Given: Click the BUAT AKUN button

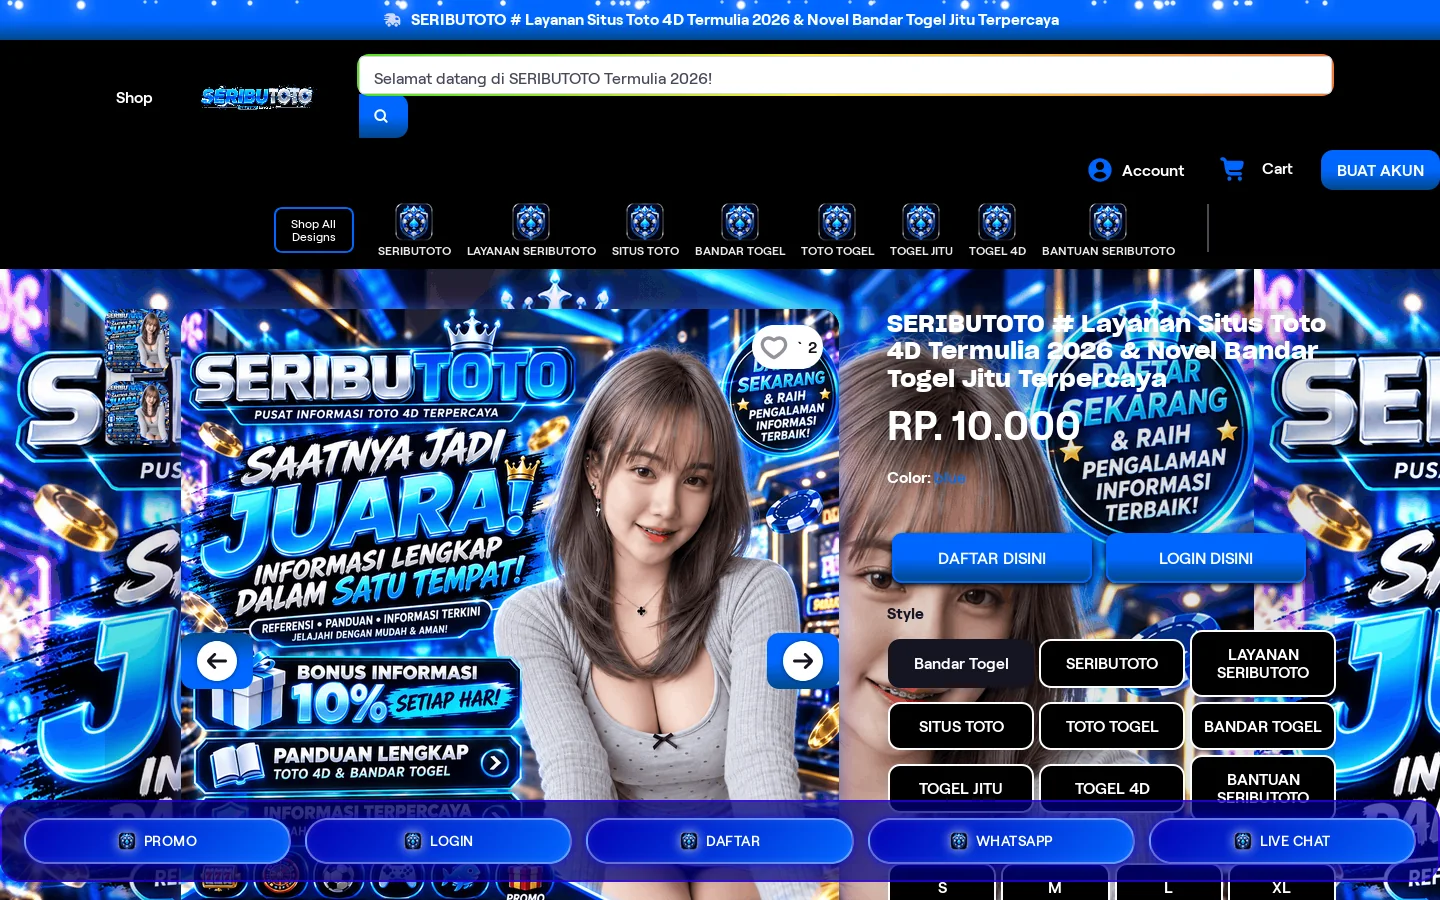Looking at the screenshot, I should [x=1380, y=170].
